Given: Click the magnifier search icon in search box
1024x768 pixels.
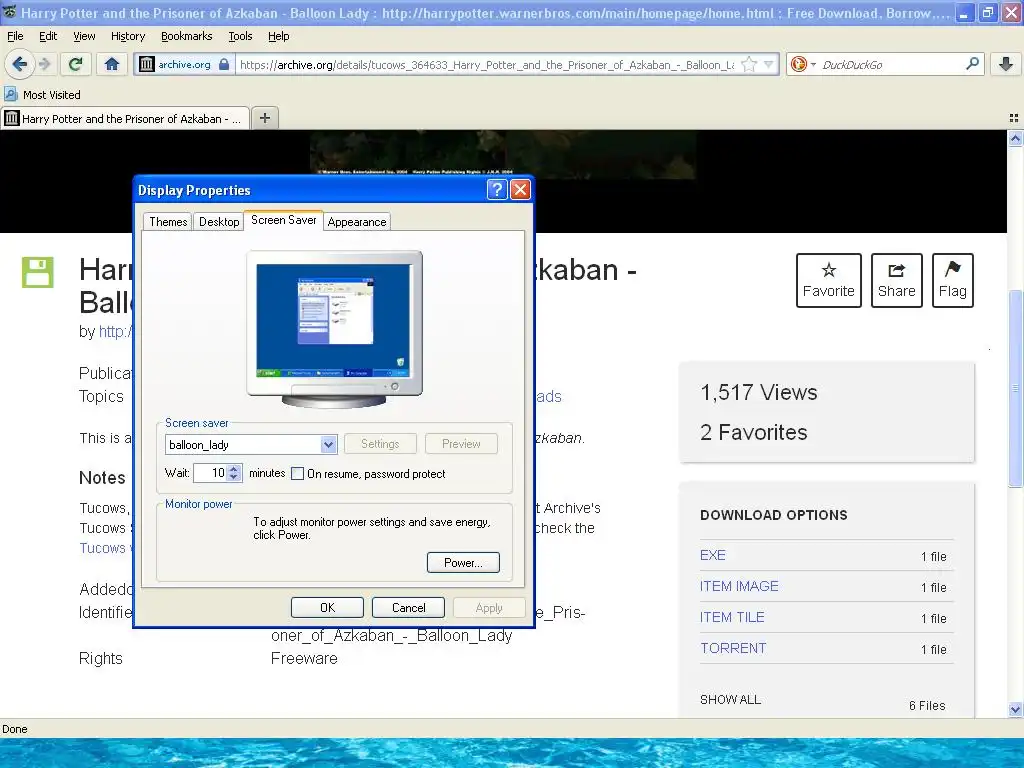Looking at the screenshot, I should (x=972, y=63).
